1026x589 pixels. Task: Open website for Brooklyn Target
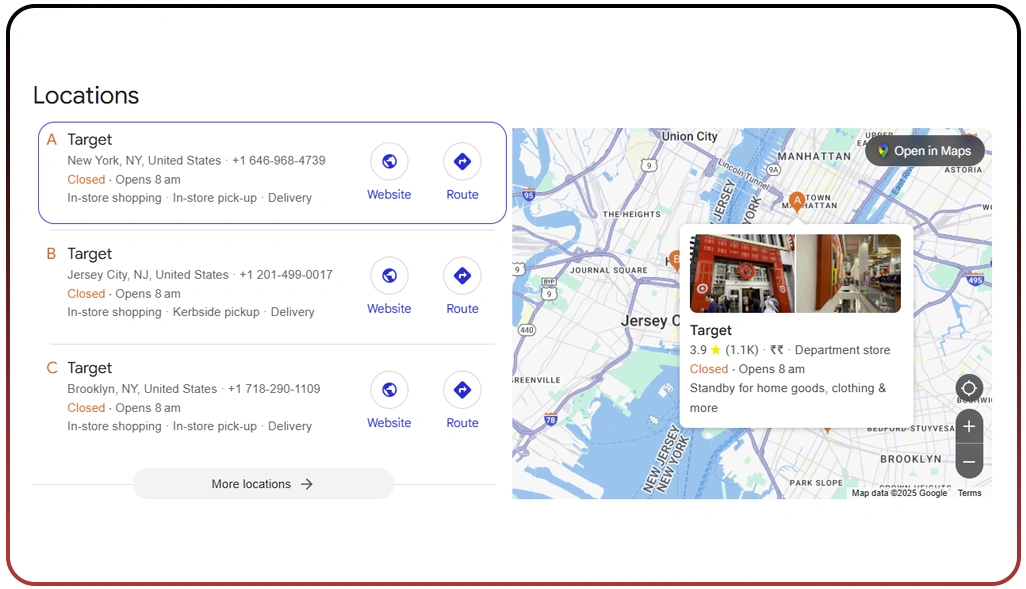[389, 389]
